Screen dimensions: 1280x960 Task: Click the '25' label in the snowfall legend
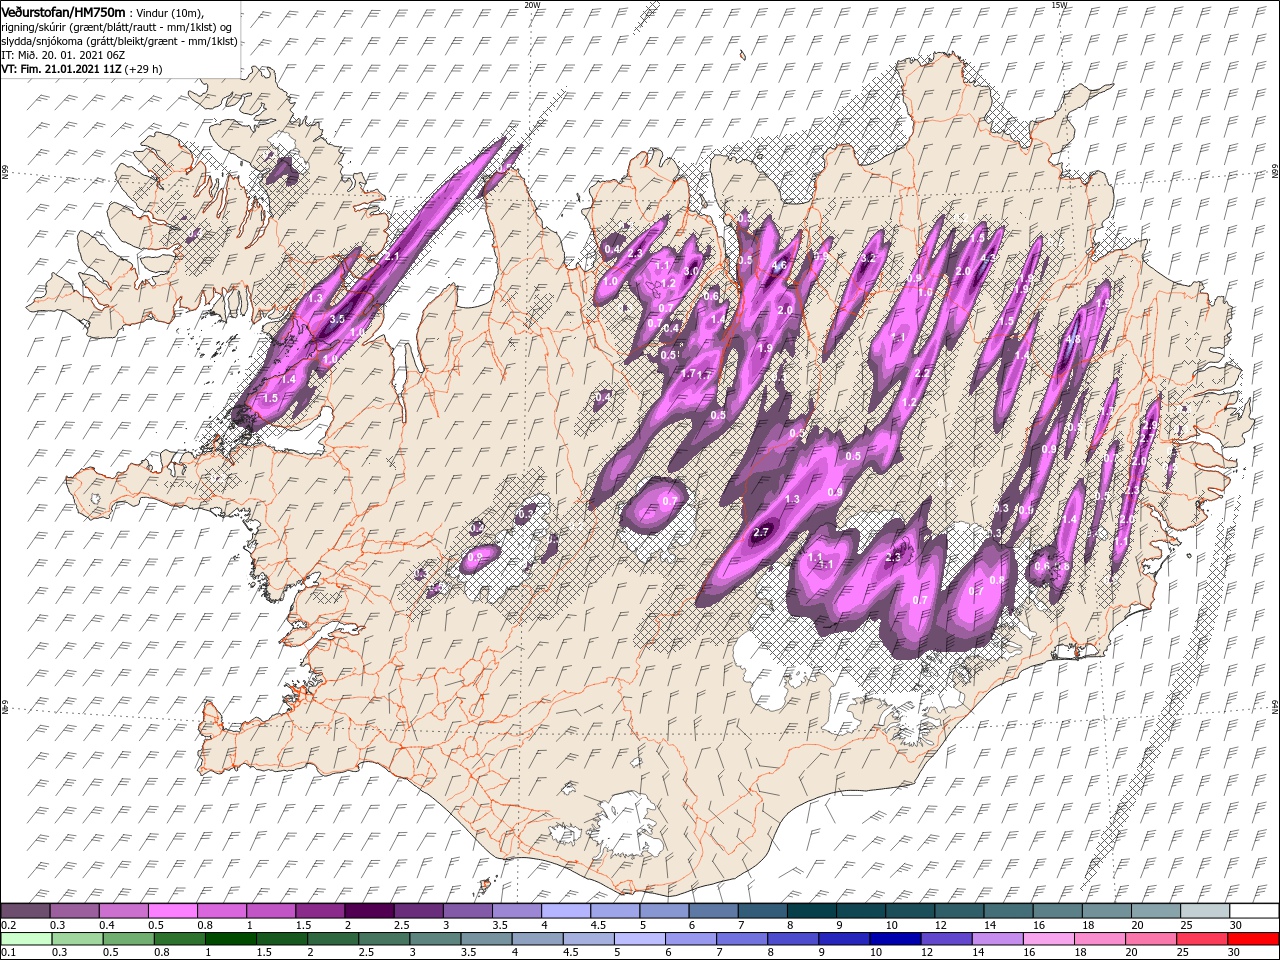[x=1186, y=925]
